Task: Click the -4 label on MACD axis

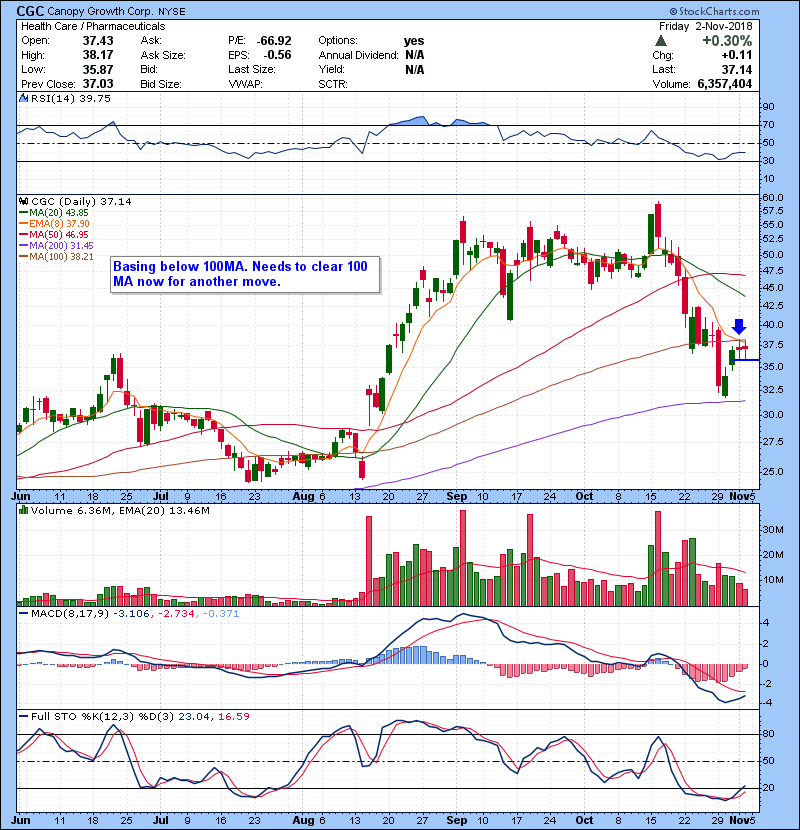Action: tap(766, 703)
